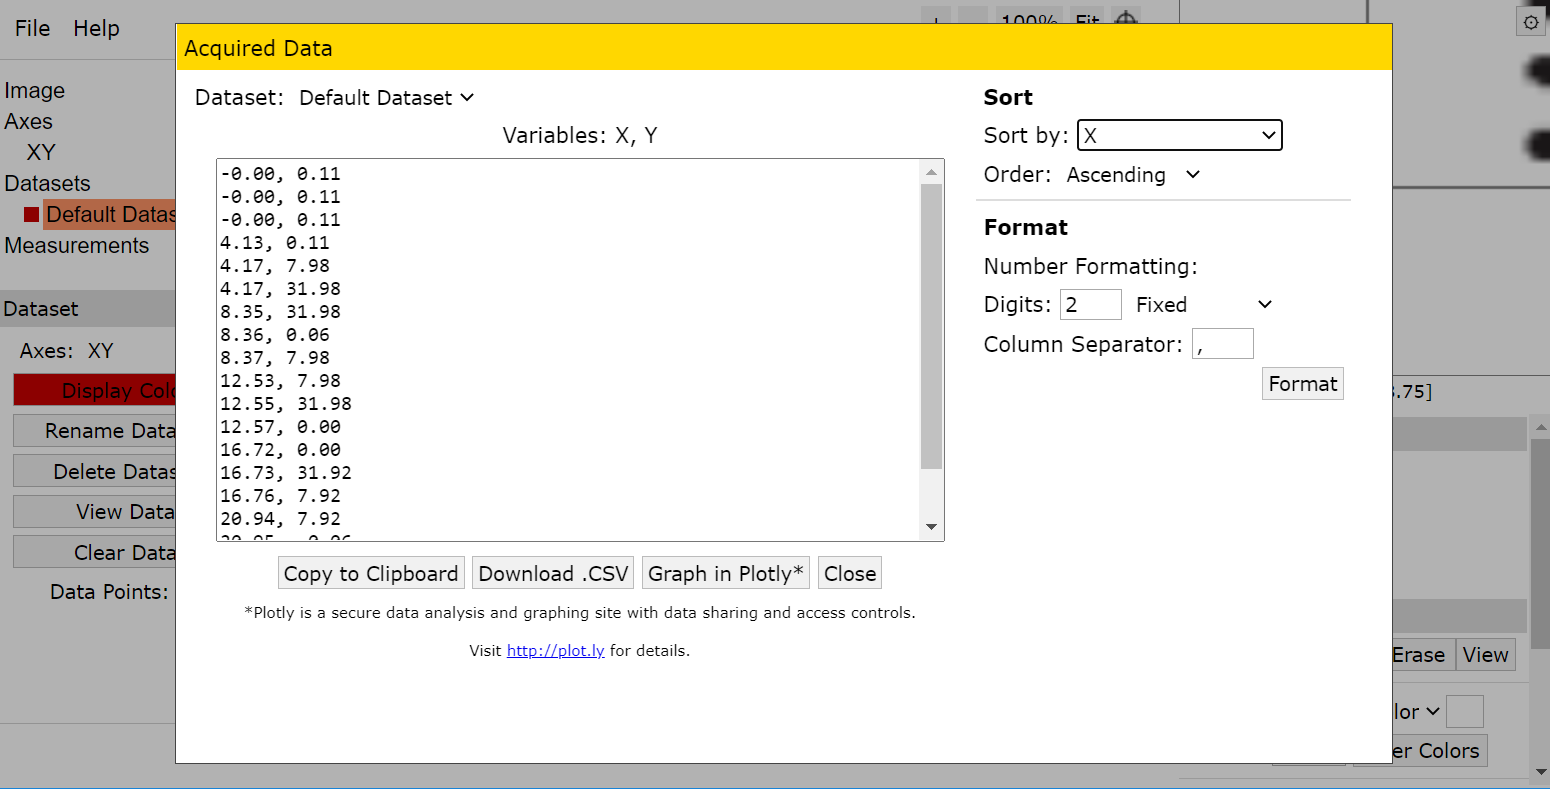This screenshot has width=1550, height=789.
Task: Click the View button in the right panel
Action: point(1485,655)
